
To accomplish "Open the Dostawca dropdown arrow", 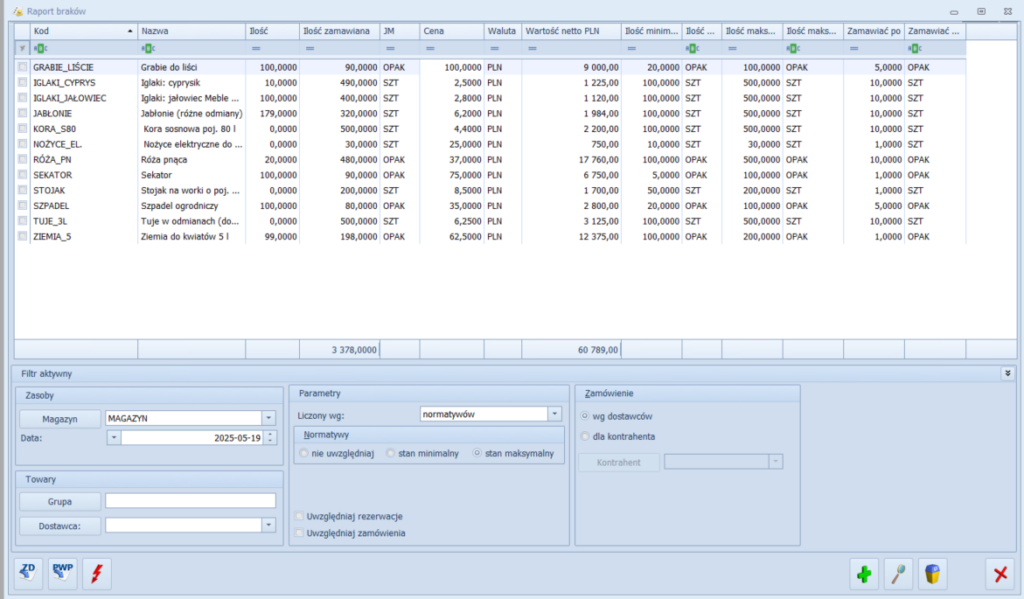I will click(x=268, y=525).
